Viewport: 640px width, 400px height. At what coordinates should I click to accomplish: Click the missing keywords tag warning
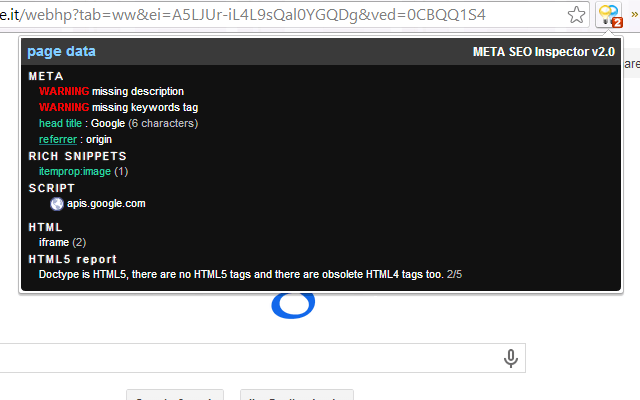click(118, 107)
